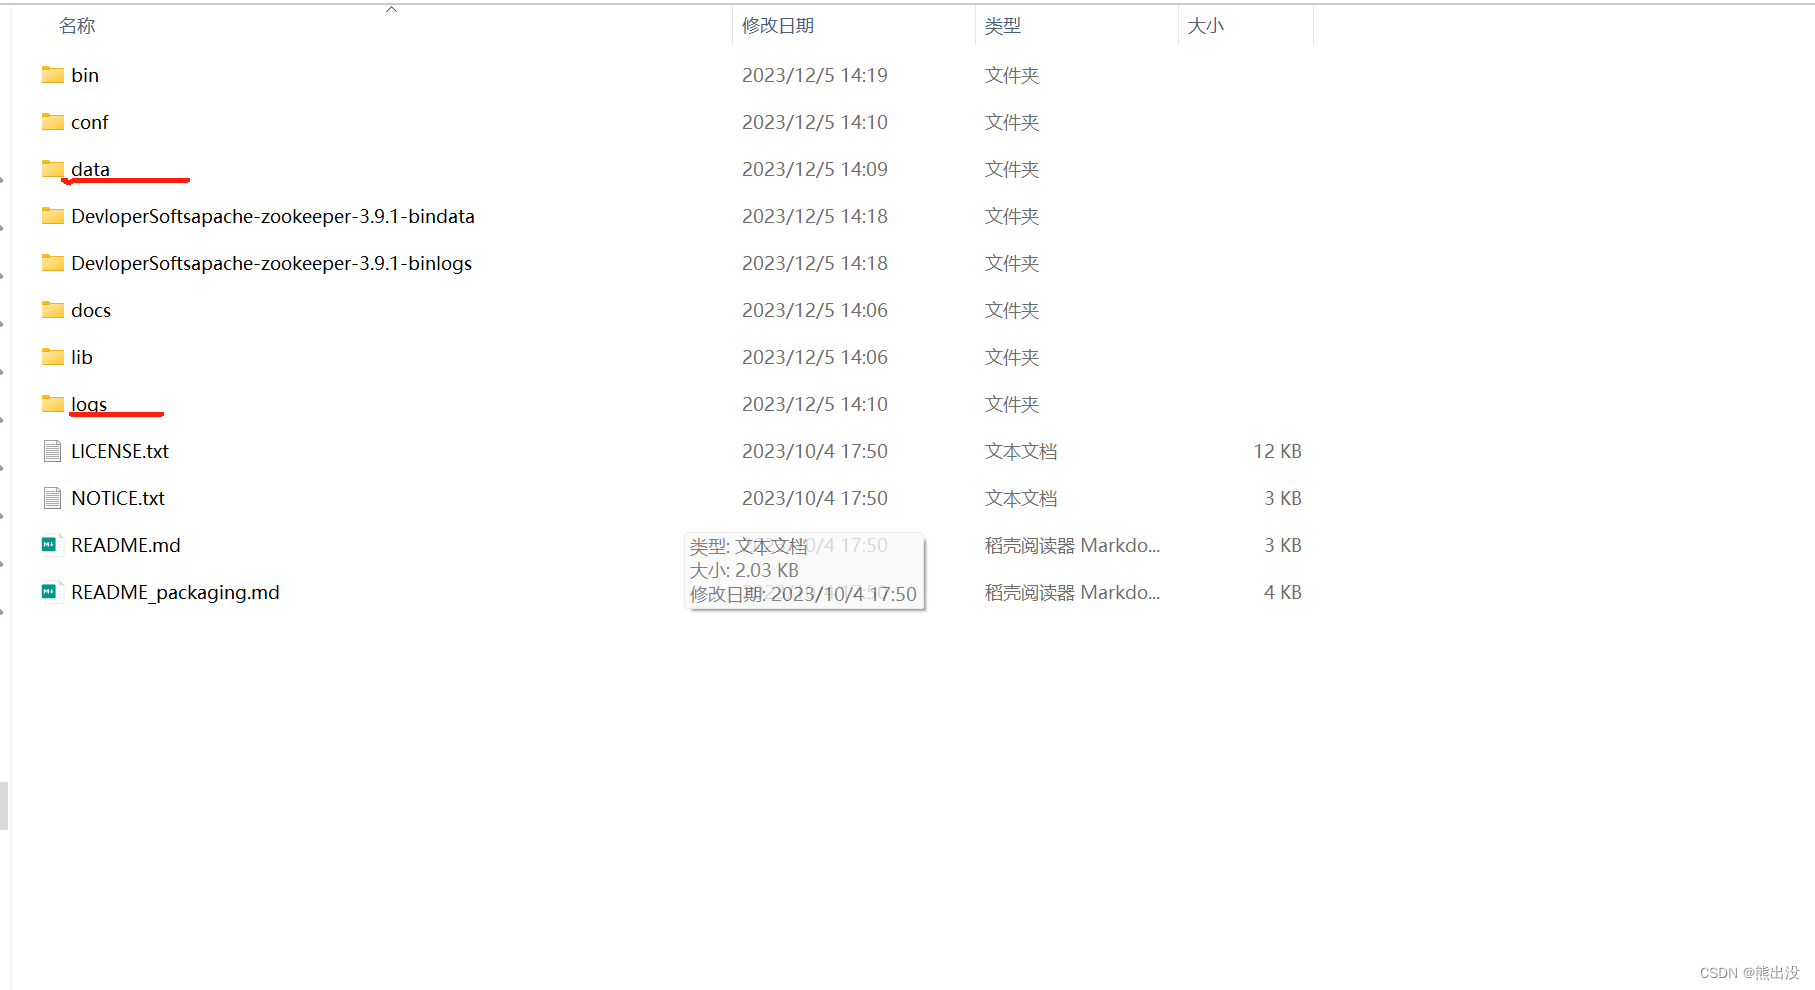Open the bin folder icon

click(53, 75)
